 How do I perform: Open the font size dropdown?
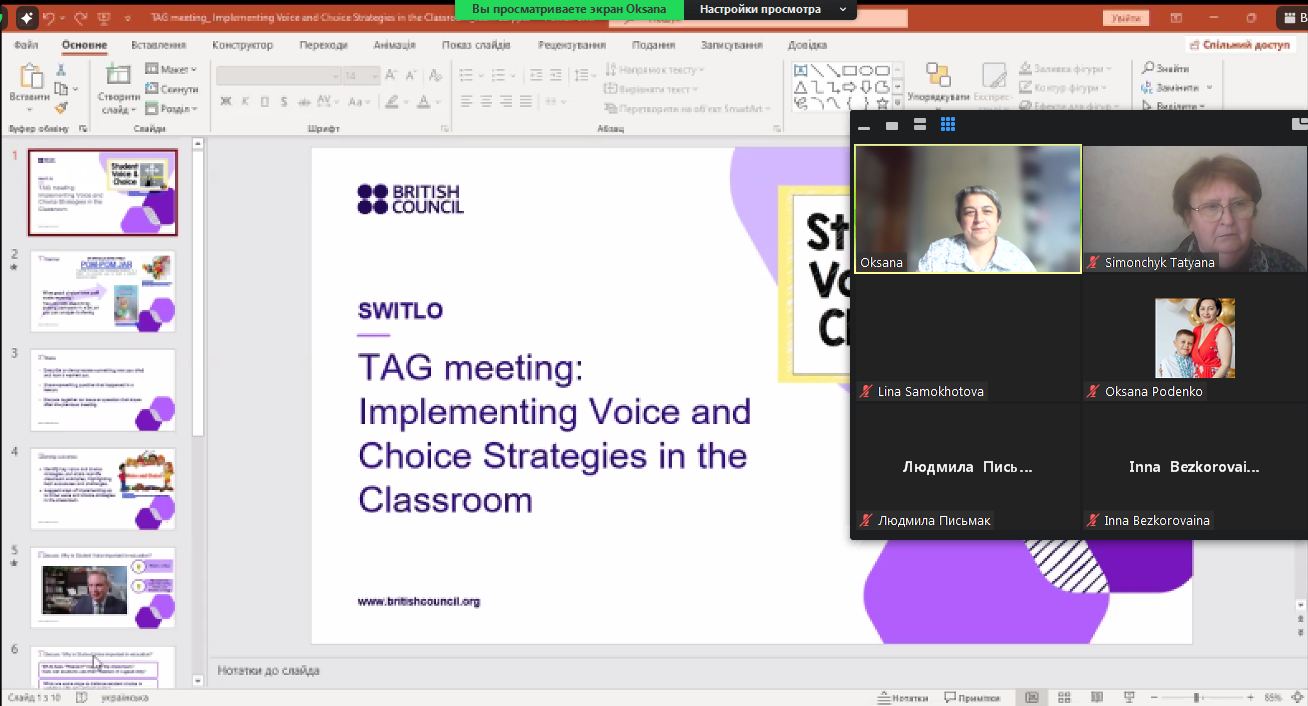375,76
